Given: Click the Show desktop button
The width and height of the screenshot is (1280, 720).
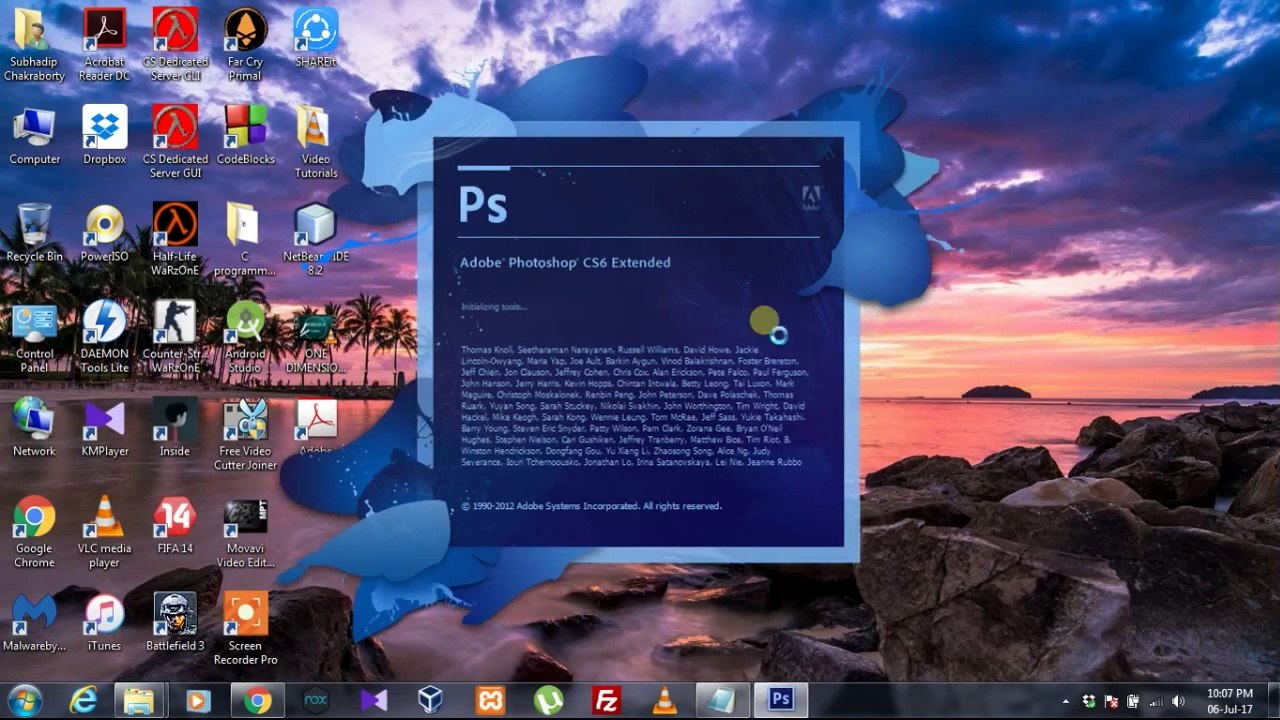Looking at the screenshot, I should [x=1272, y=701].
